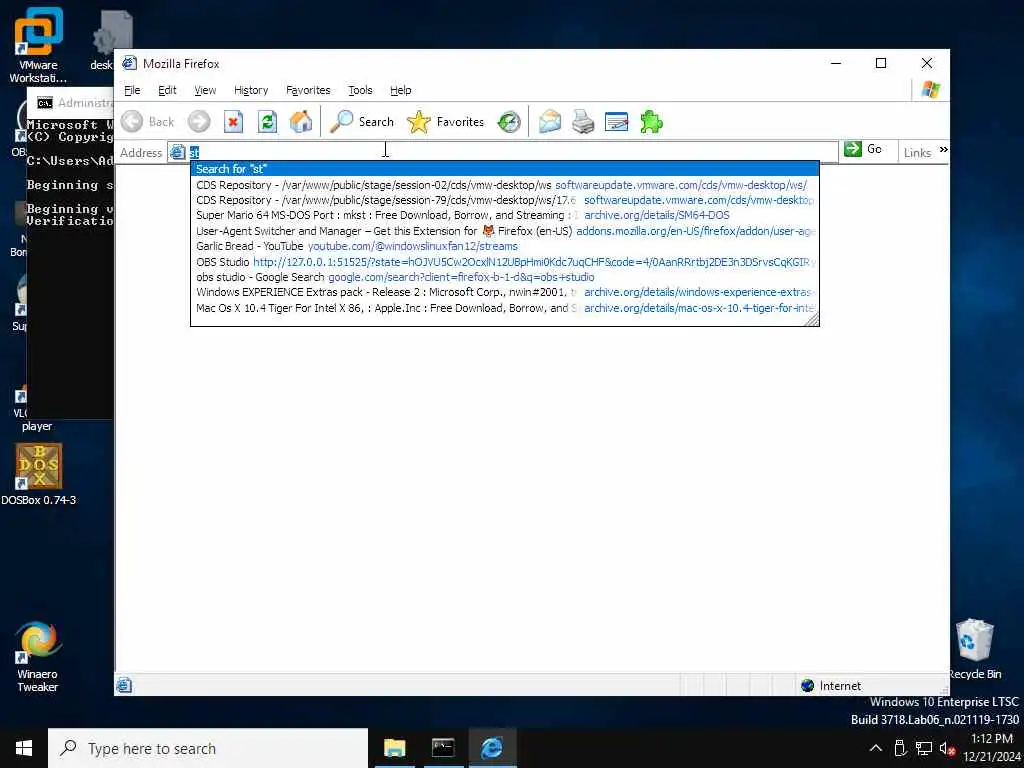Click the Mail envelope toolbar icon
The width and height of the screenshot is (1024, 768).
coord(550,121)
